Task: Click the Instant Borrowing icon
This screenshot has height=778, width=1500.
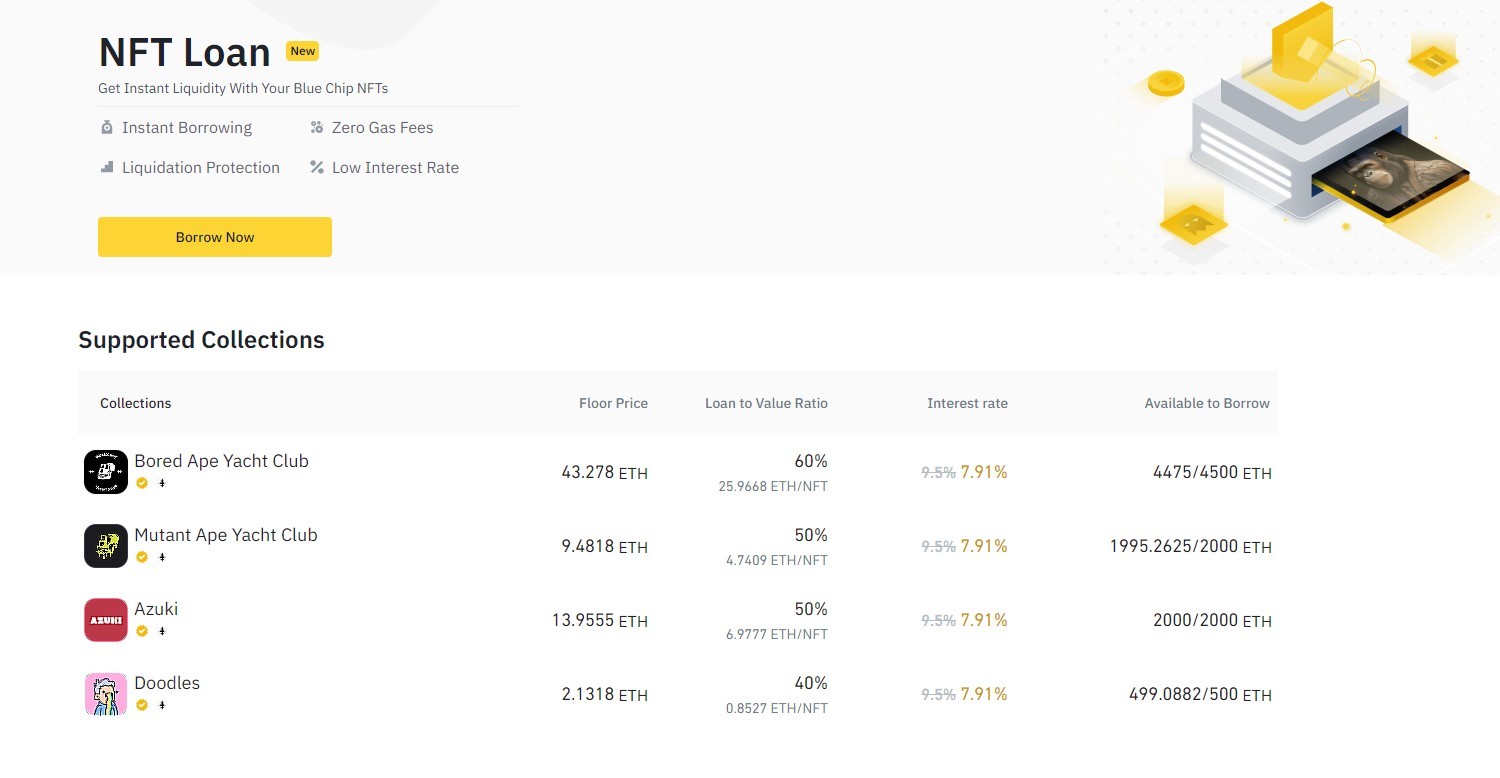Action: (x=107, y=128)
